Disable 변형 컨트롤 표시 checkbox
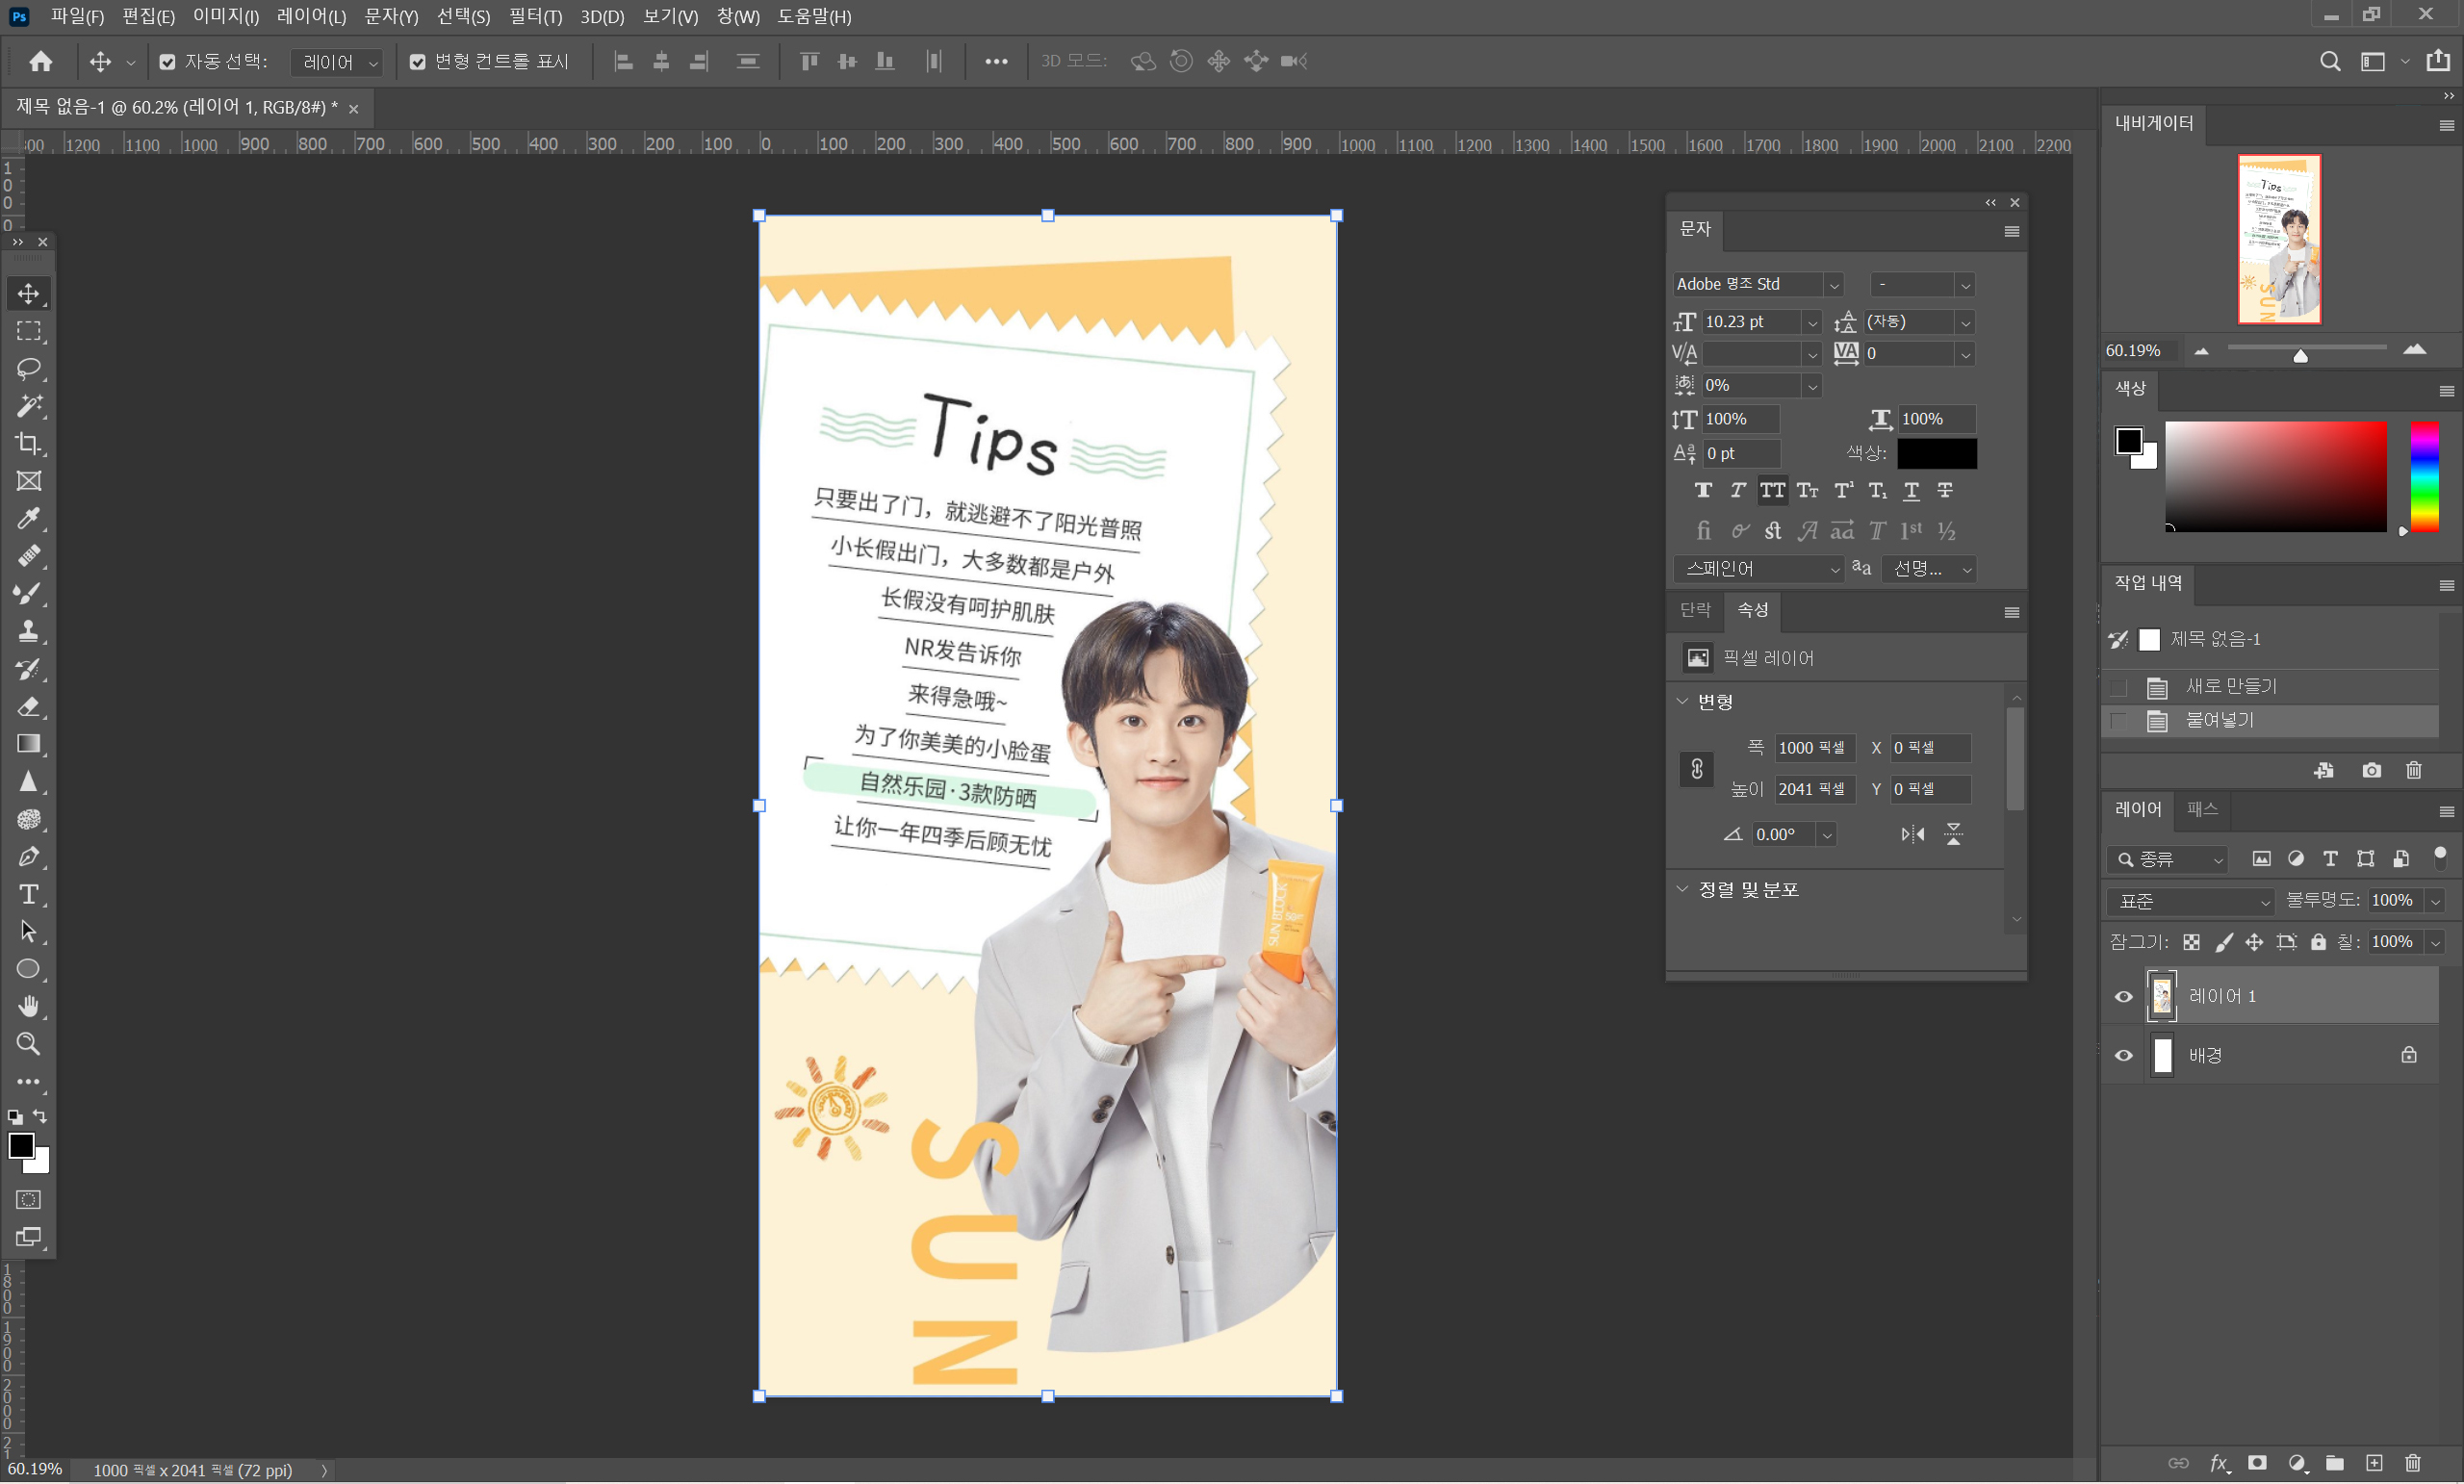Viewport: 2464px width, 1484px height. (417, 62)
